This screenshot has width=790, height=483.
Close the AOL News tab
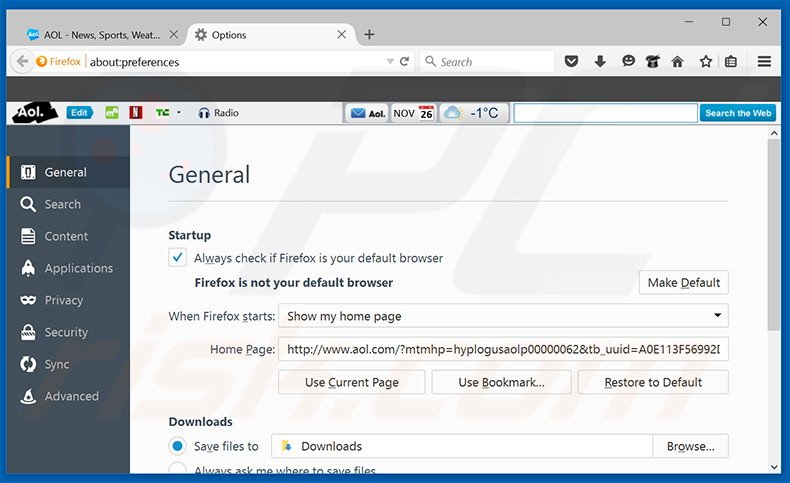pos(173,34)
